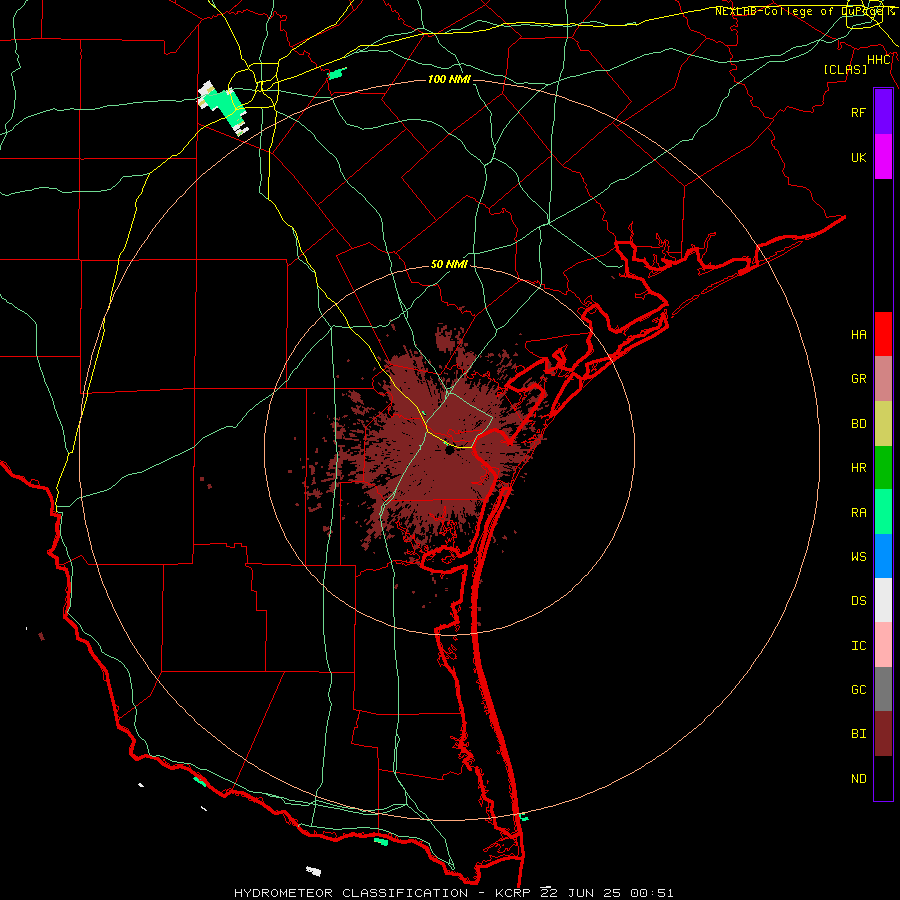The height and width of the screenshot is (900, 900).
Task: Click the RA legend label
Action: [x=859, y=513]
